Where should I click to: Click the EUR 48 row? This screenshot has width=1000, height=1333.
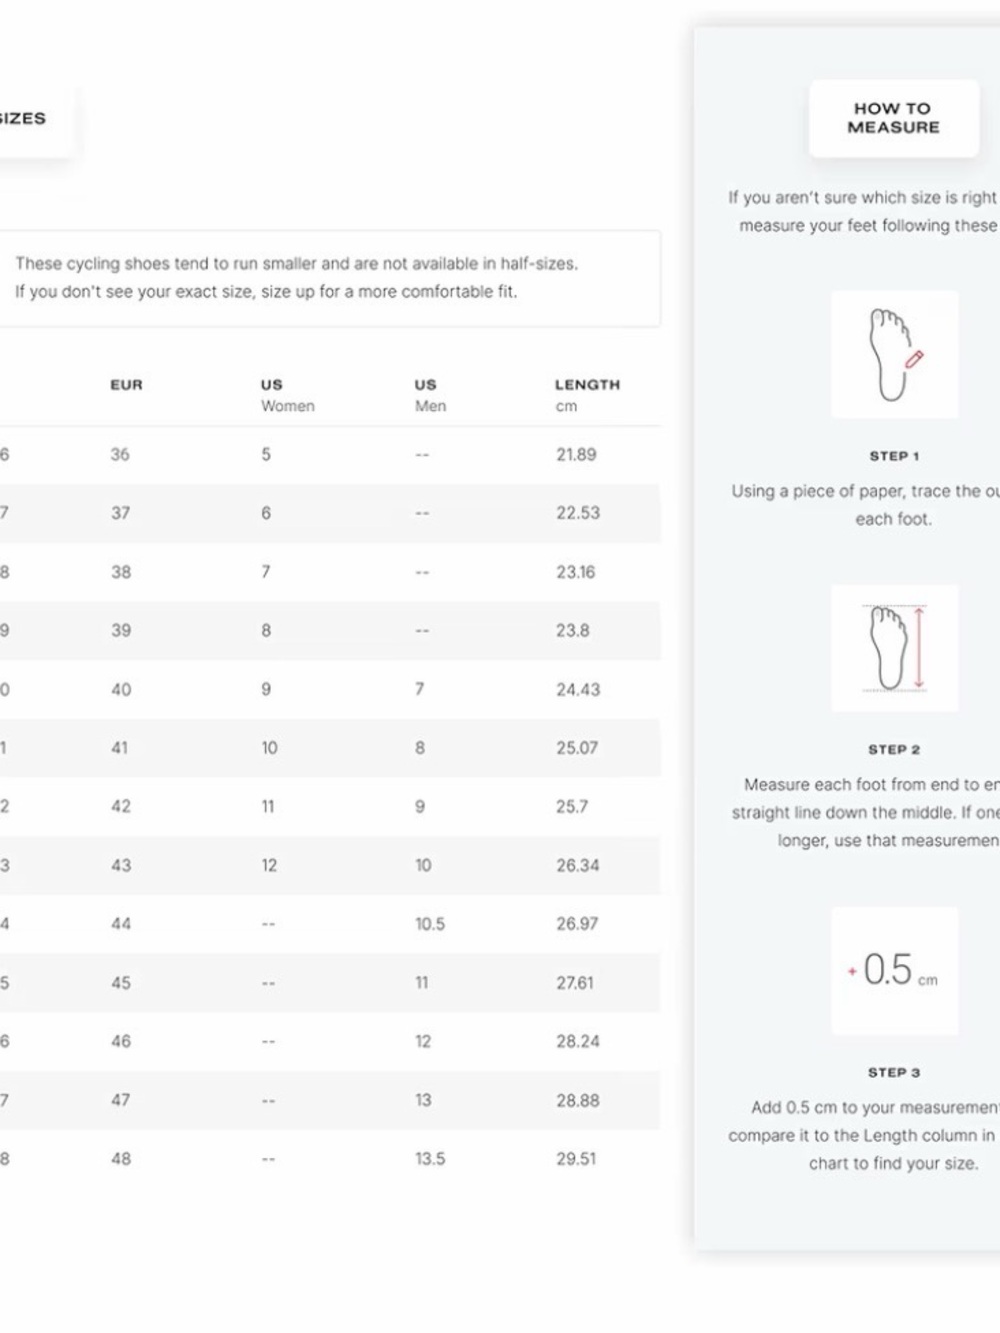tap(330, 1159)
